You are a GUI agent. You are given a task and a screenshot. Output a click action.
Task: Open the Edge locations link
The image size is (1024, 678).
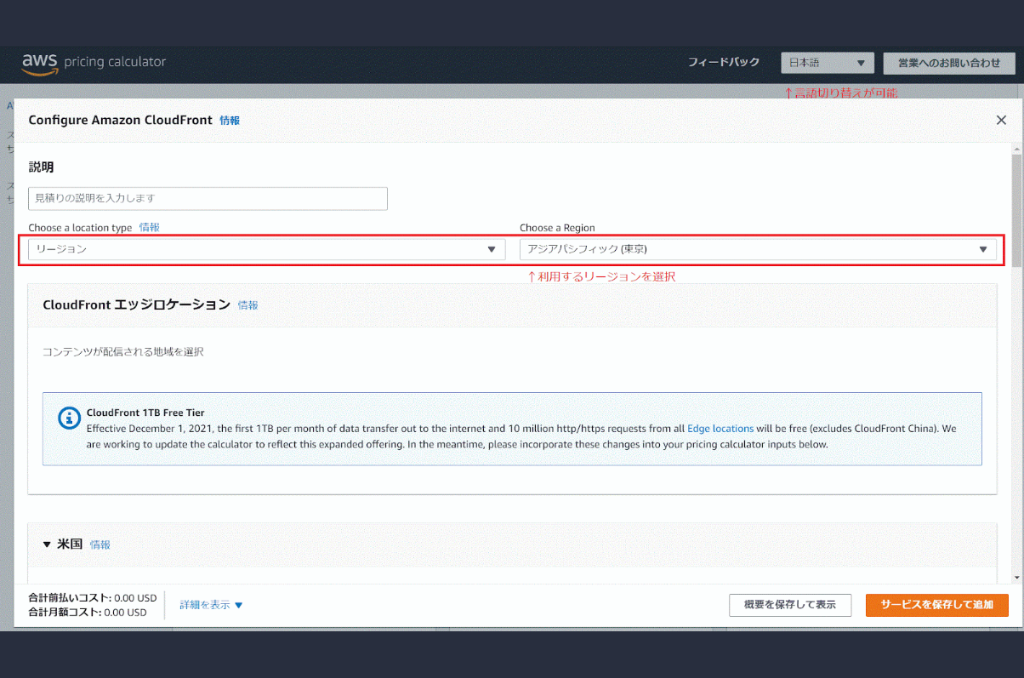[x=720, y=428]
